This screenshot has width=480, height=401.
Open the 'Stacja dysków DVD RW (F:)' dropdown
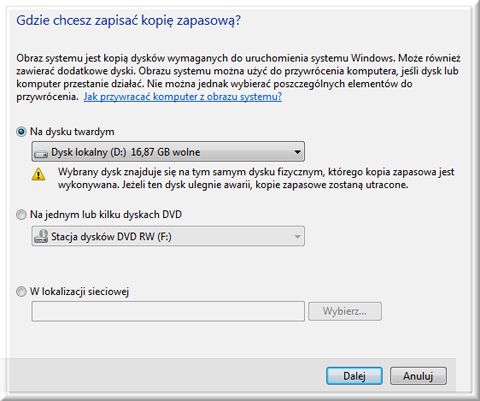tap(168, 236)
